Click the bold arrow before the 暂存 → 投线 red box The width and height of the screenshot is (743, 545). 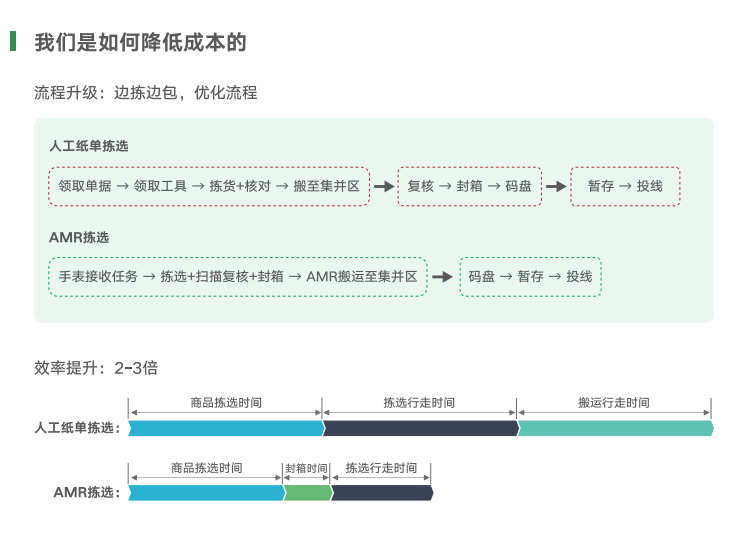(556, 186)
